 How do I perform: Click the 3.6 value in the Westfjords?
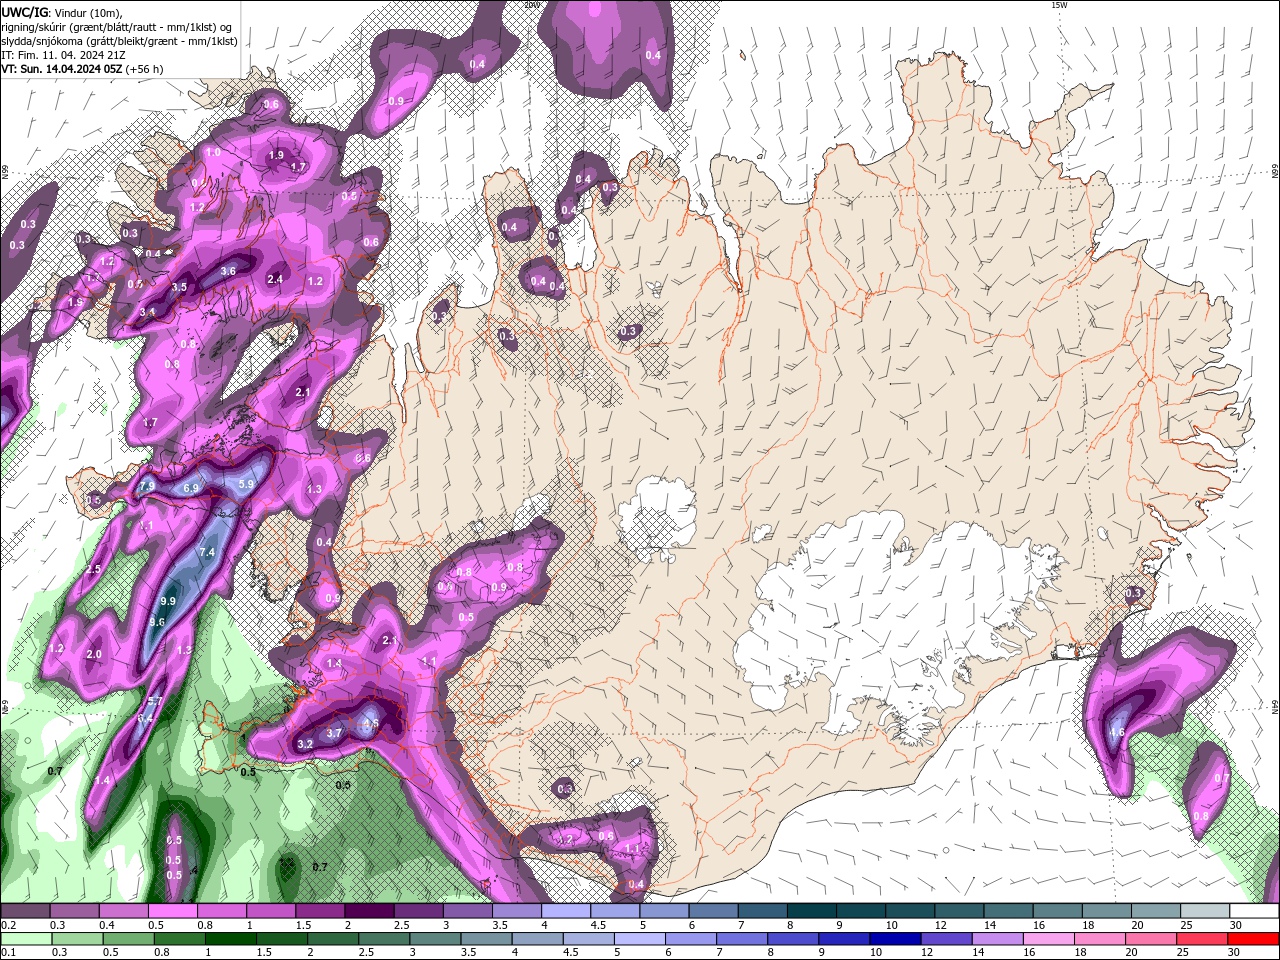[228, 271]
